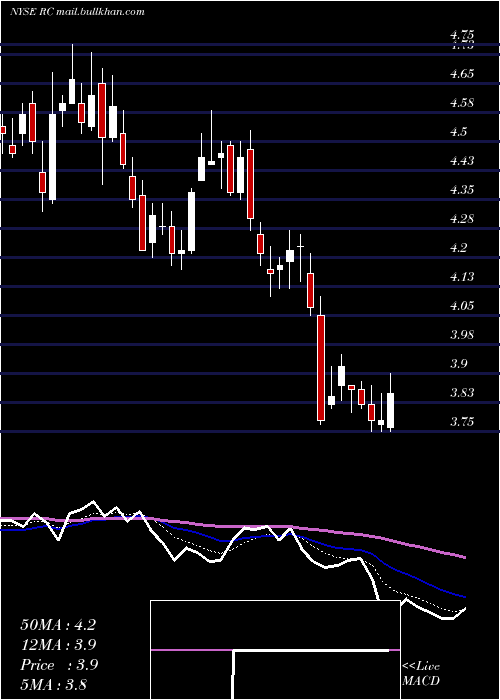Click the 3.9 price axis label

(x=458, y=364)
